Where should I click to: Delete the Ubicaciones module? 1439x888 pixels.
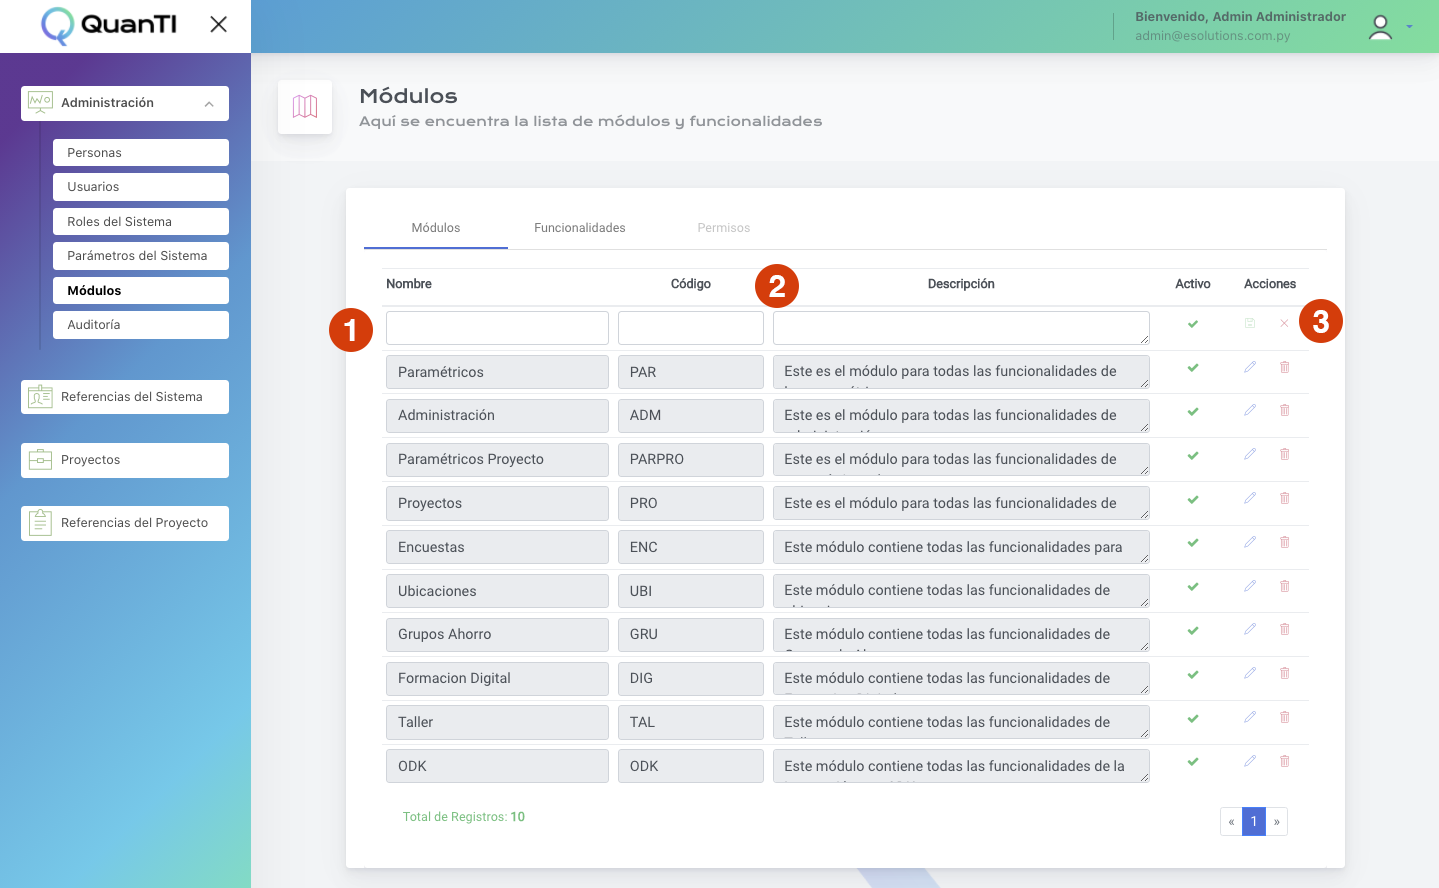(1285, 586)
